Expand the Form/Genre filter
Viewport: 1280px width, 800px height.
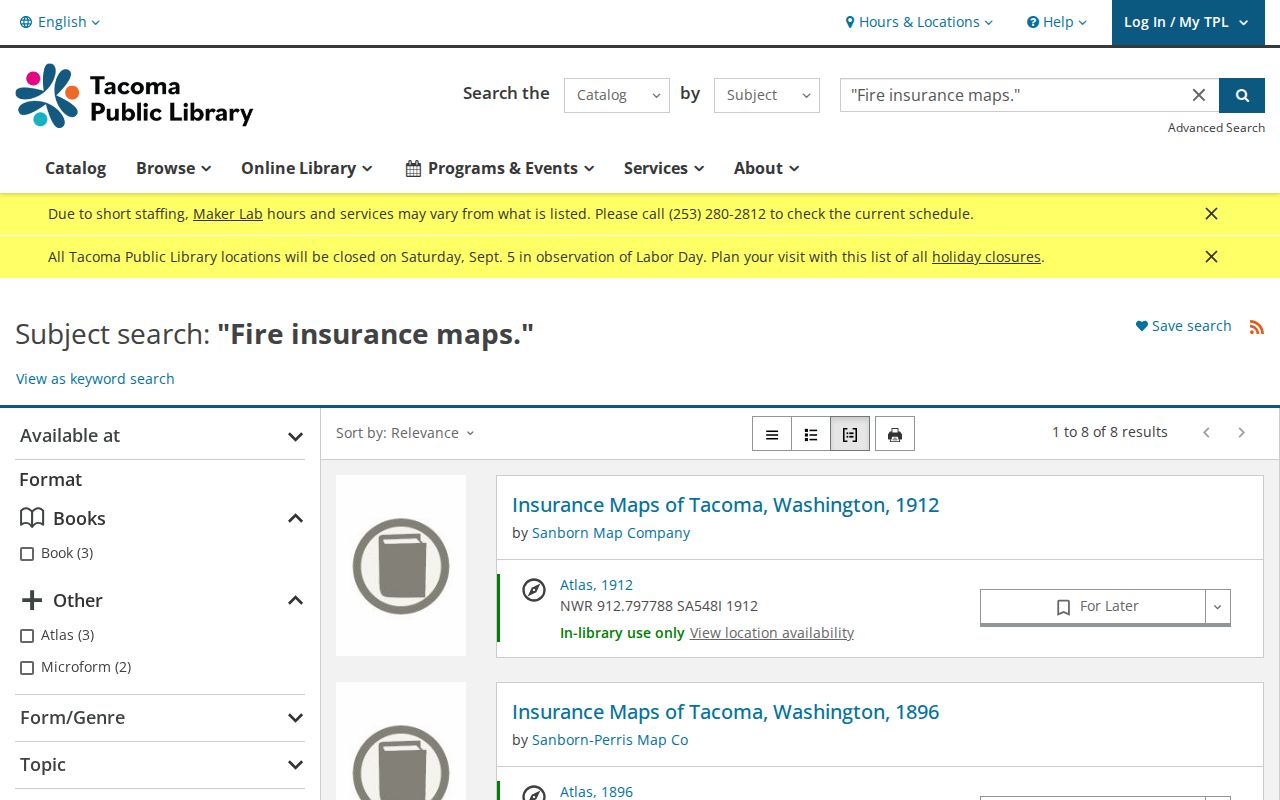pos(160,718)
